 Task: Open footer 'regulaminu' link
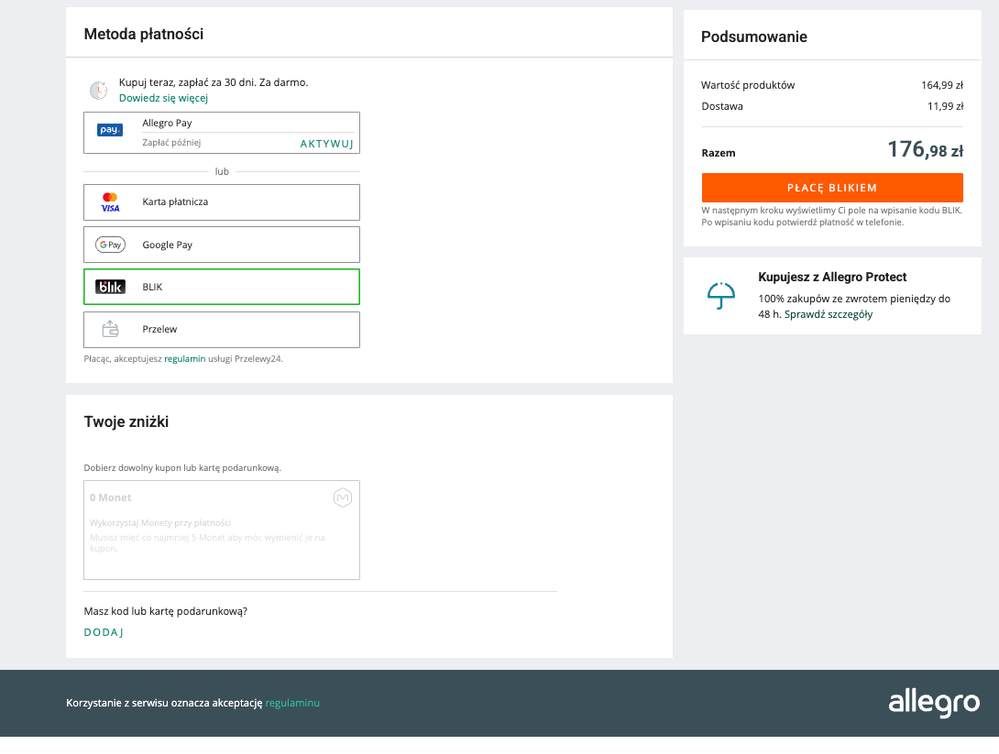292,703
